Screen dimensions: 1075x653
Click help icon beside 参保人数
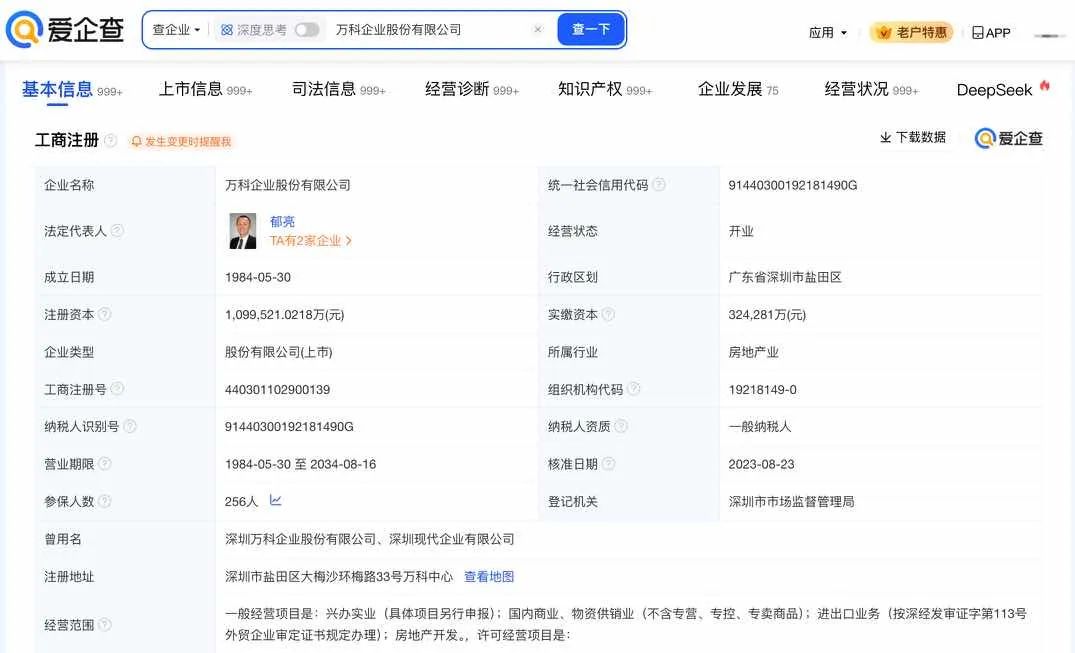tap(104, 501)
